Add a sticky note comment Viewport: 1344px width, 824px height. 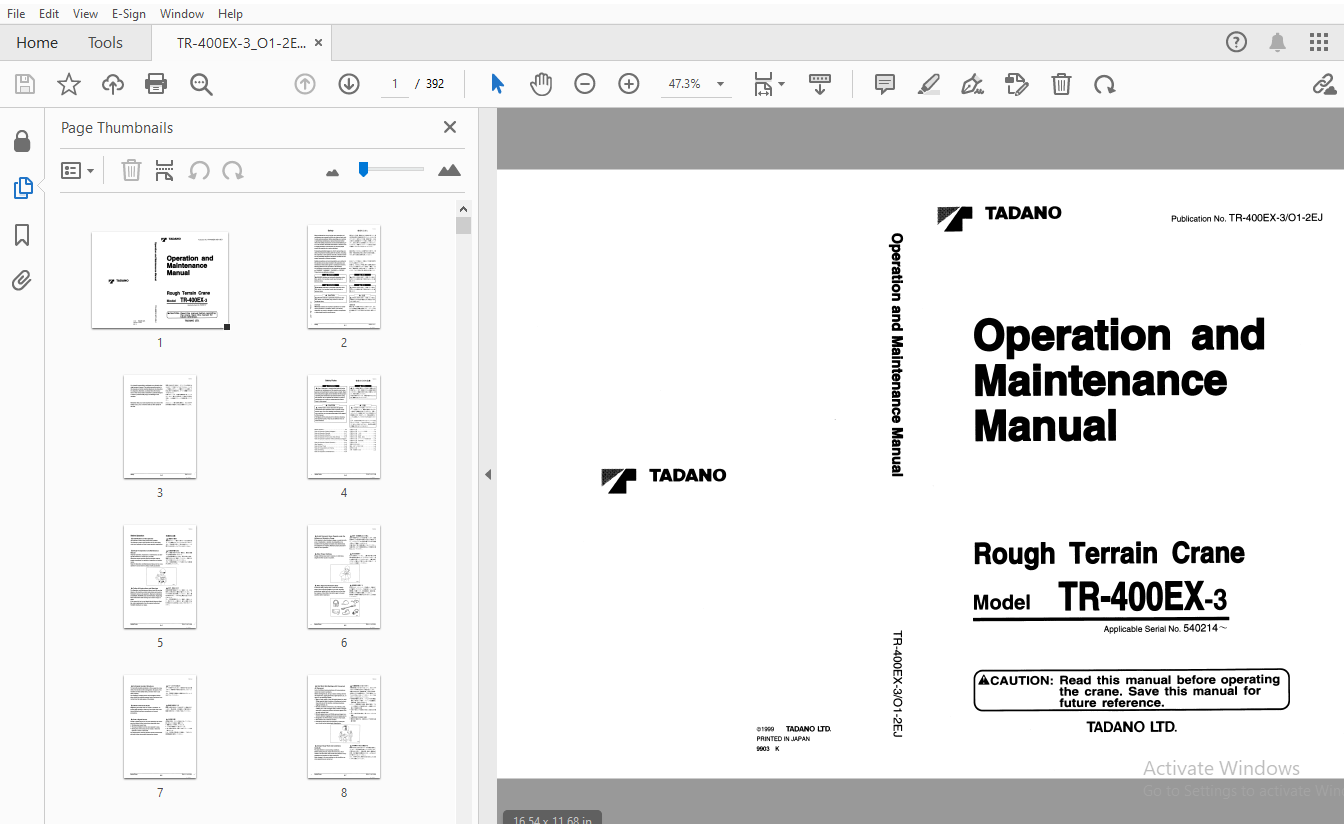coord(885,84)
